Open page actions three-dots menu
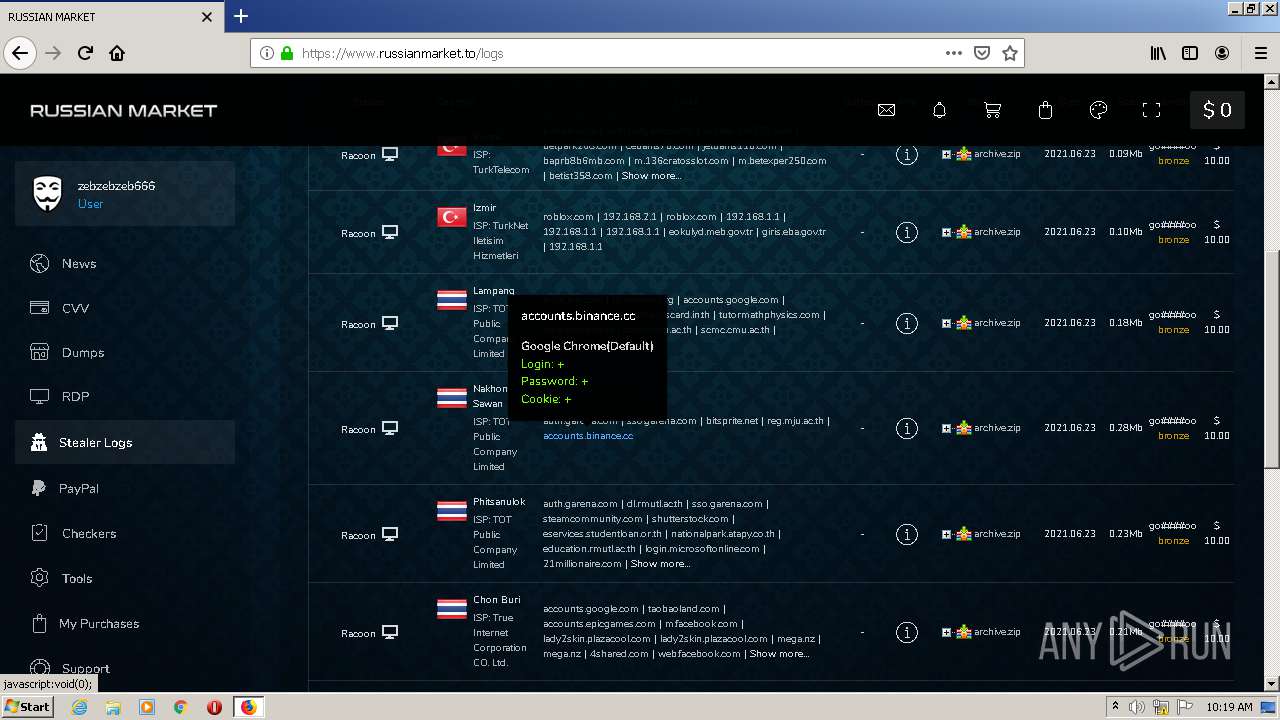The height and width of the screenshot is (720, 1280). pyautogui.click(x=954, y=53)
